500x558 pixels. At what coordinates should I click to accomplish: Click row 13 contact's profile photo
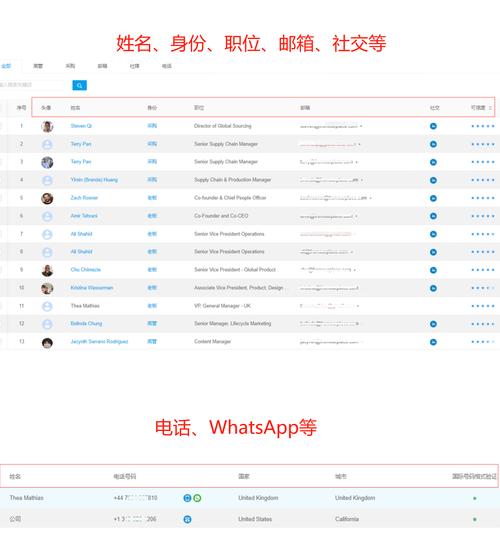coord(47,342)
